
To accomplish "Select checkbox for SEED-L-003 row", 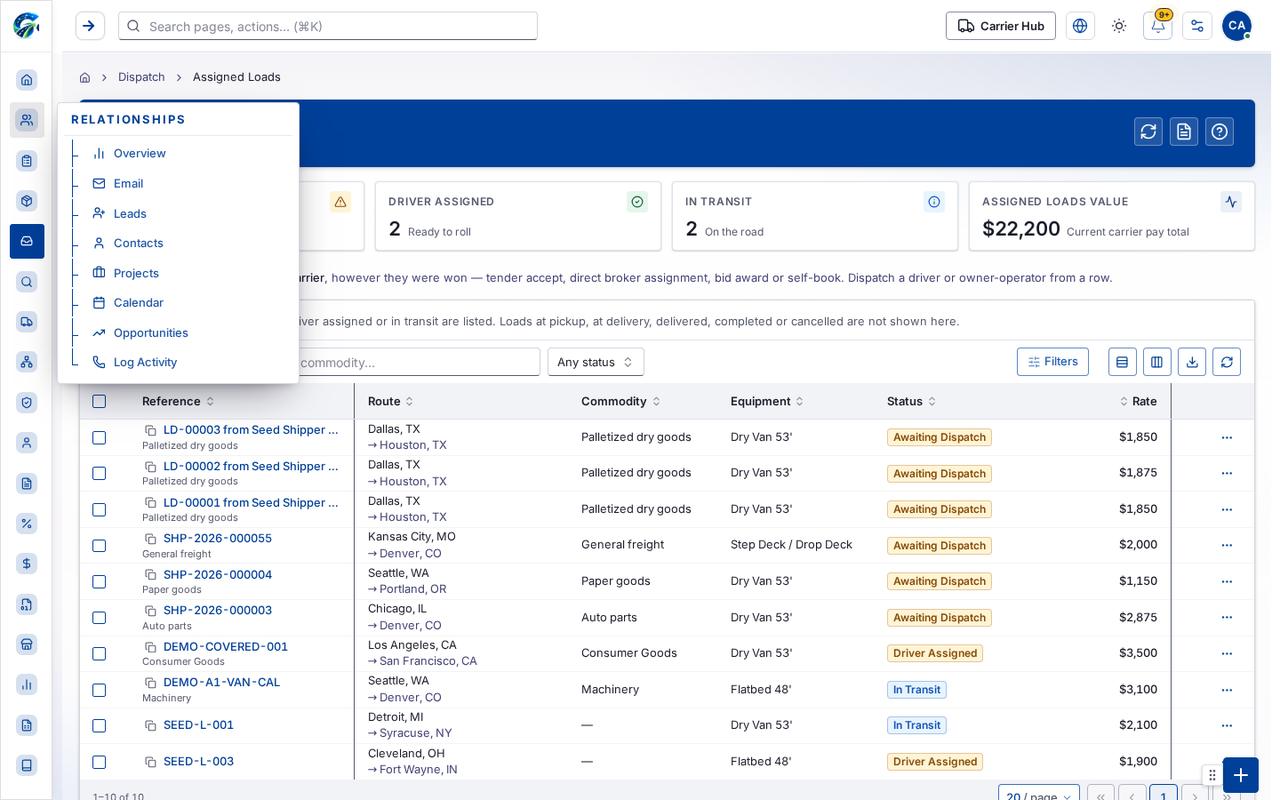I will [x=99, y=762].
